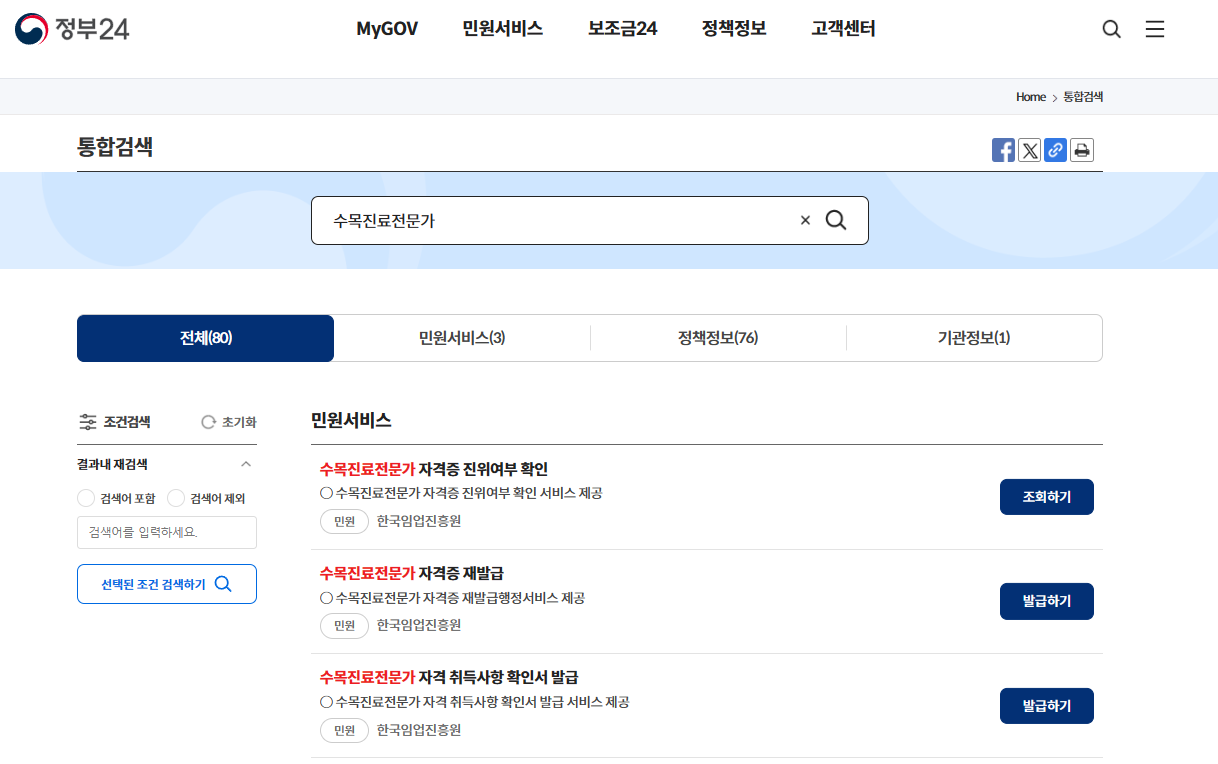The height and width of the screenshot is (764, 1218).
Task: Open 자격증 재발급 result title
Action: tap(412, 573)
